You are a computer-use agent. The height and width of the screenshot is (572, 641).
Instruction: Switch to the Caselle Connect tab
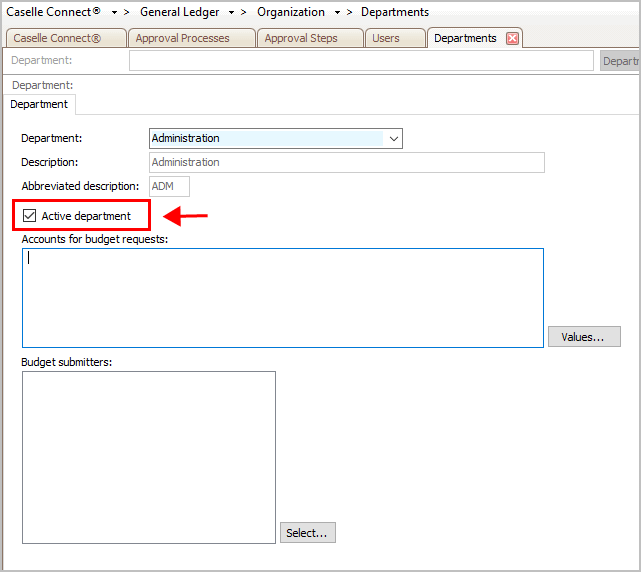pos(65,38)
